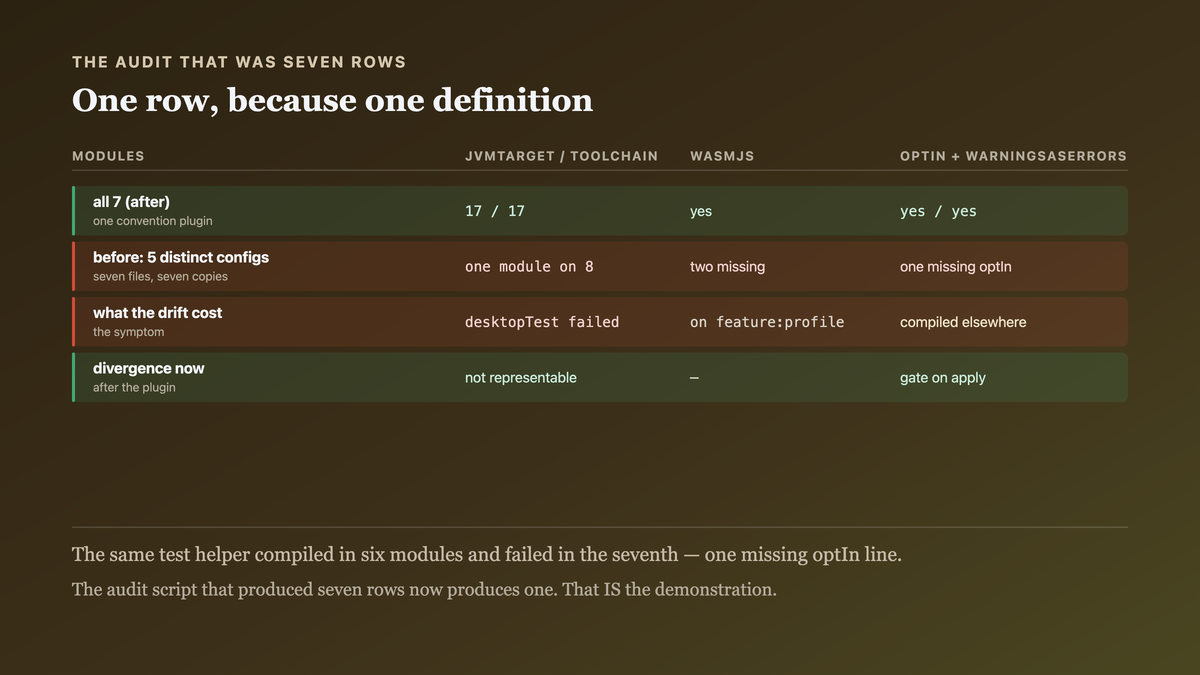Click the footer sentence starting "The same test helper"
The height and width of the screenshot is (675, 1200).
click(487, 554)
